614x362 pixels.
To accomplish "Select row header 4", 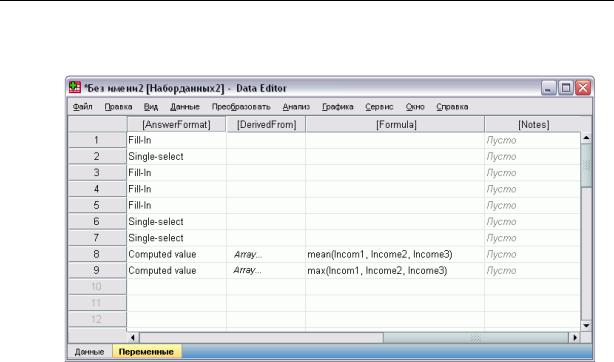I will (97, 189).
